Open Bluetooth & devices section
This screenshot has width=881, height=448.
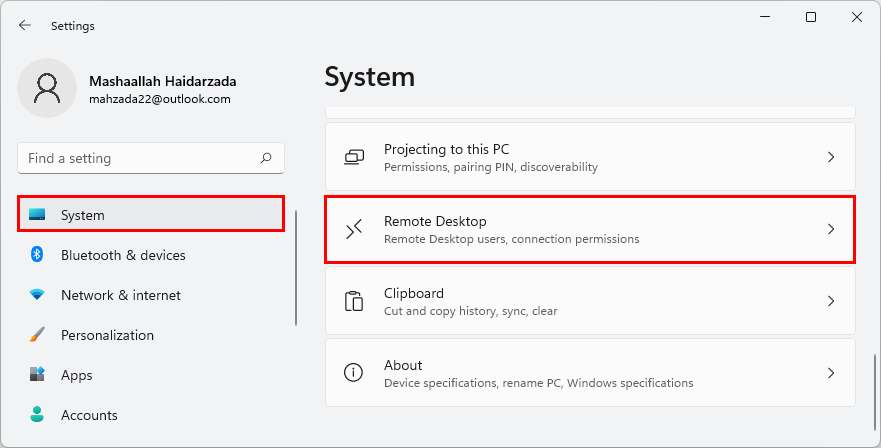pos(123,255)
